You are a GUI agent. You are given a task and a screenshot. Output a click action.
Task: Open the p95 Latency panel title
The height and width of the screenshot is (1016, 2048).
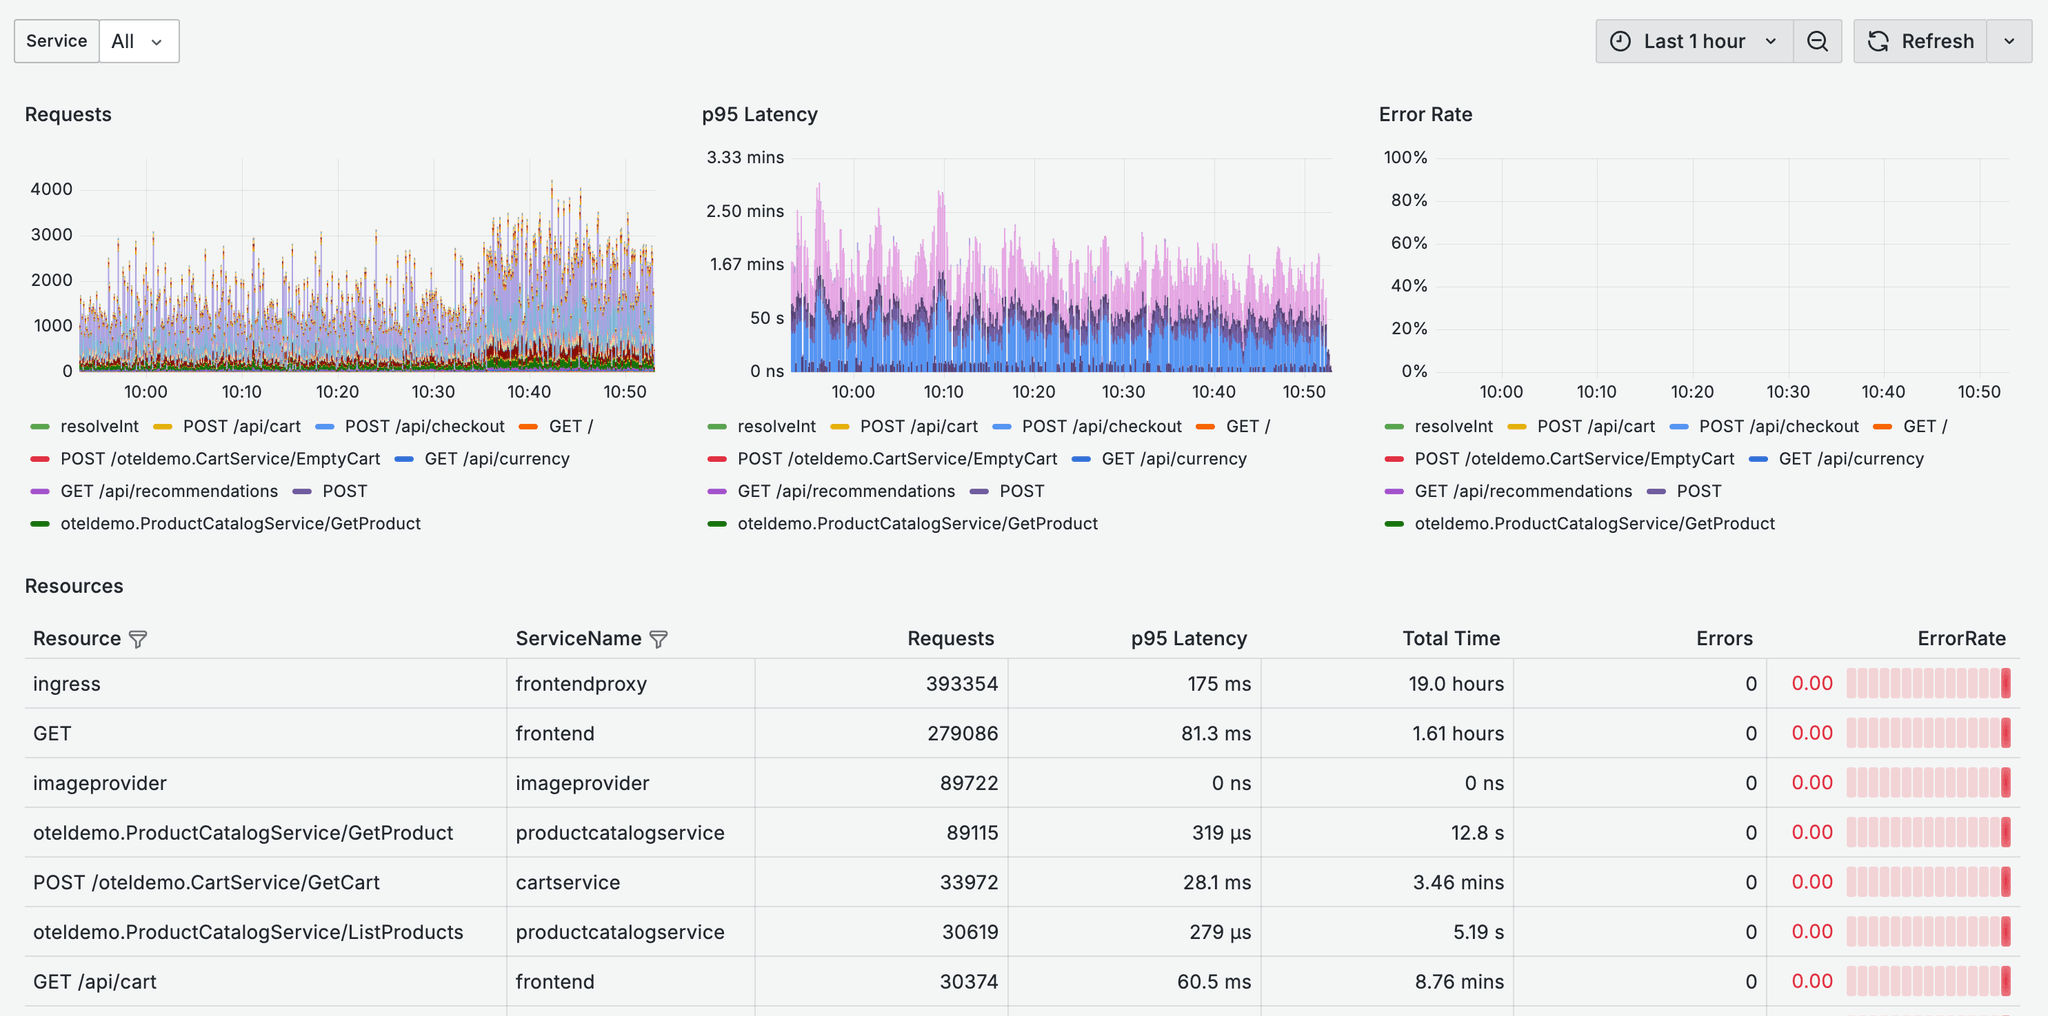(x=759, y=114)
